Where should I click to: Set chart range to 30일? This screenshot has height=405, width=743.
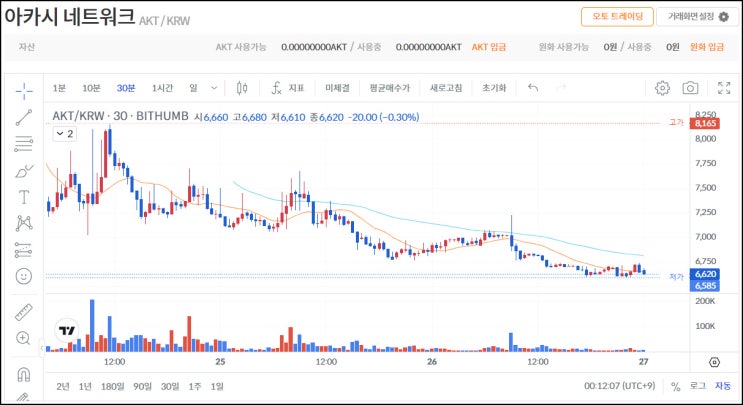pyautogui.click(x=170, y=387)
